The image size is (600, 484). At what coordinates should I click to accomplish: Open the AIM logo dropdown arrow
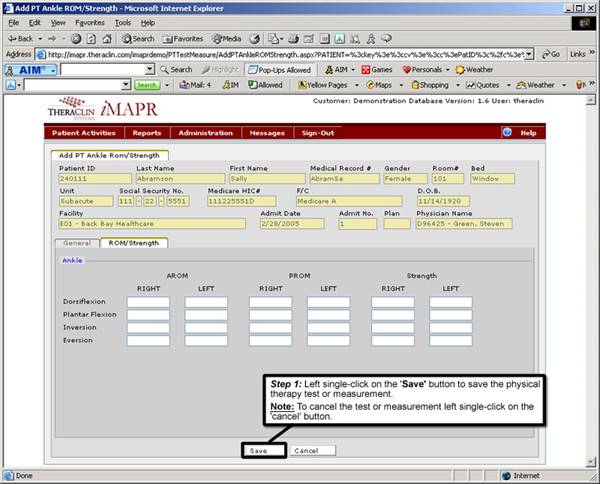click(x=53, y=70)
